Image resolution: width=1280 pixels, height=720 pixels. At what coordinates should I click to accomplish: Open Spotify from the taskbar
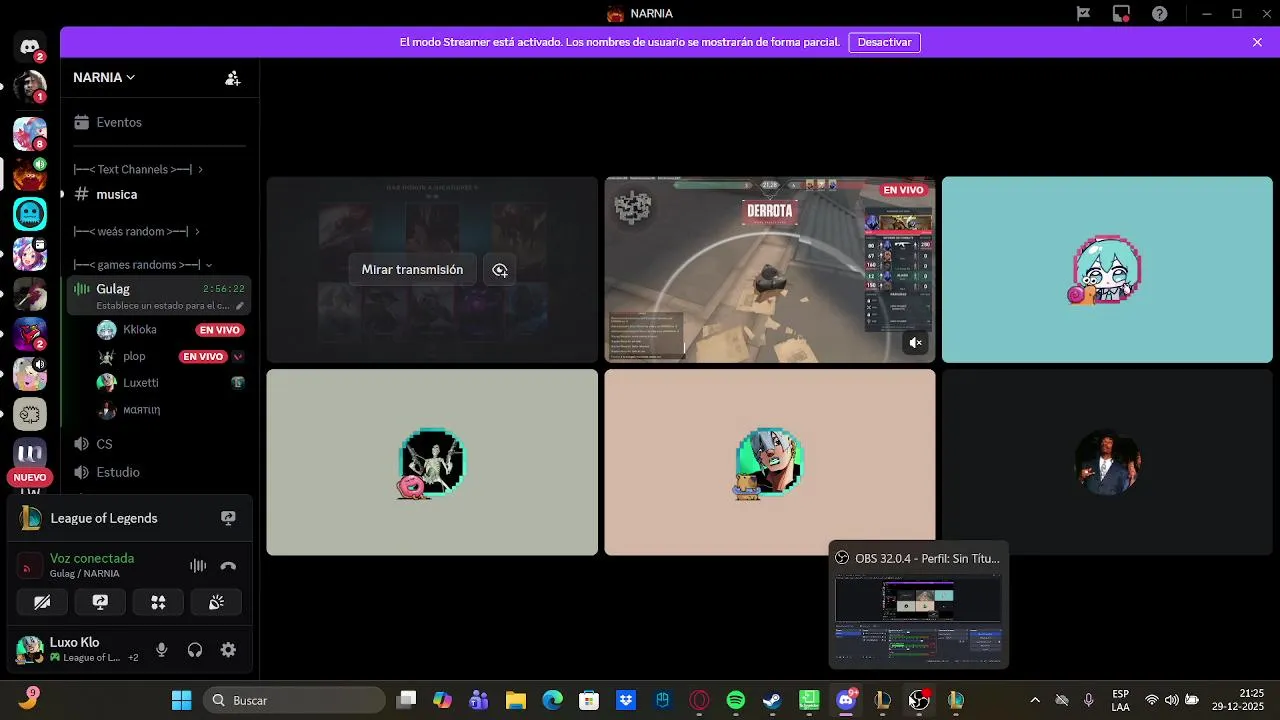click(736, 700)
